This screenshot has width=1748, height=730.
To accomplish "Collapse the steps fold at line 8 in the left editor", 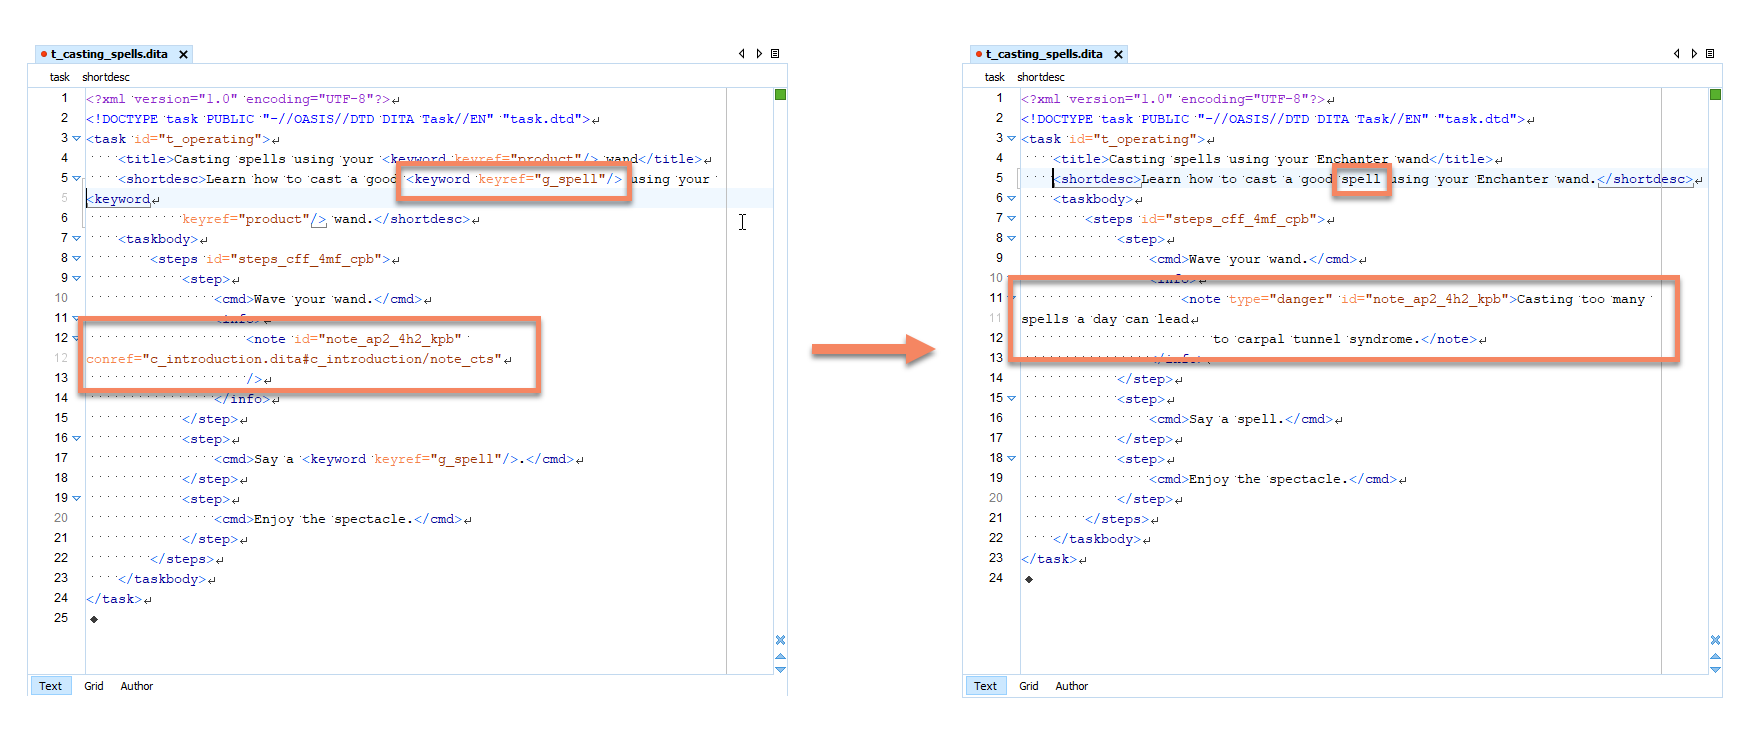I will click(x=76, y=259).
